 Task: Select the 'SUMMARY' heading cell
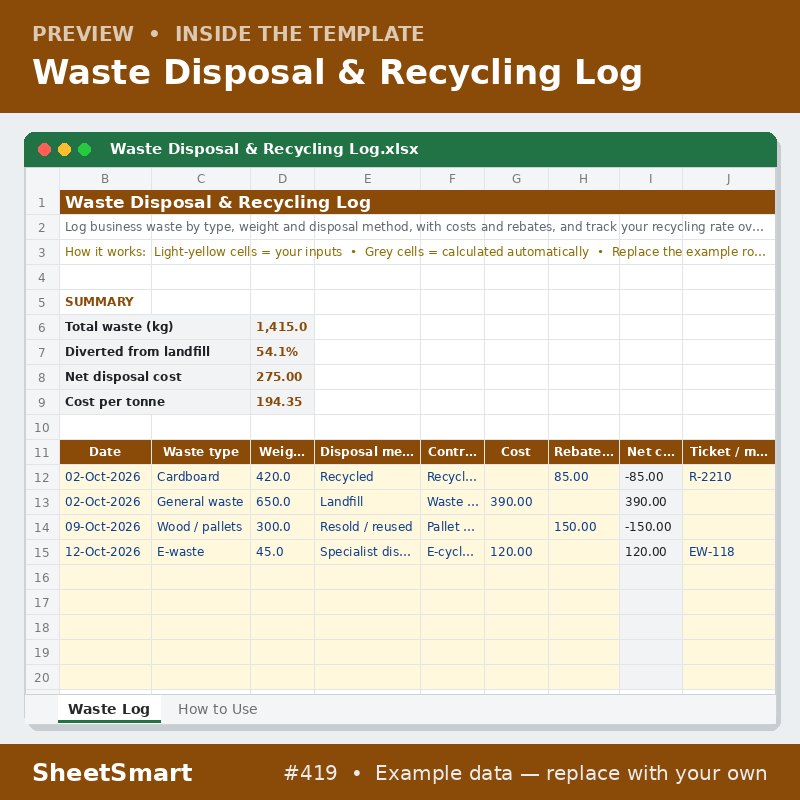point(105,302)
